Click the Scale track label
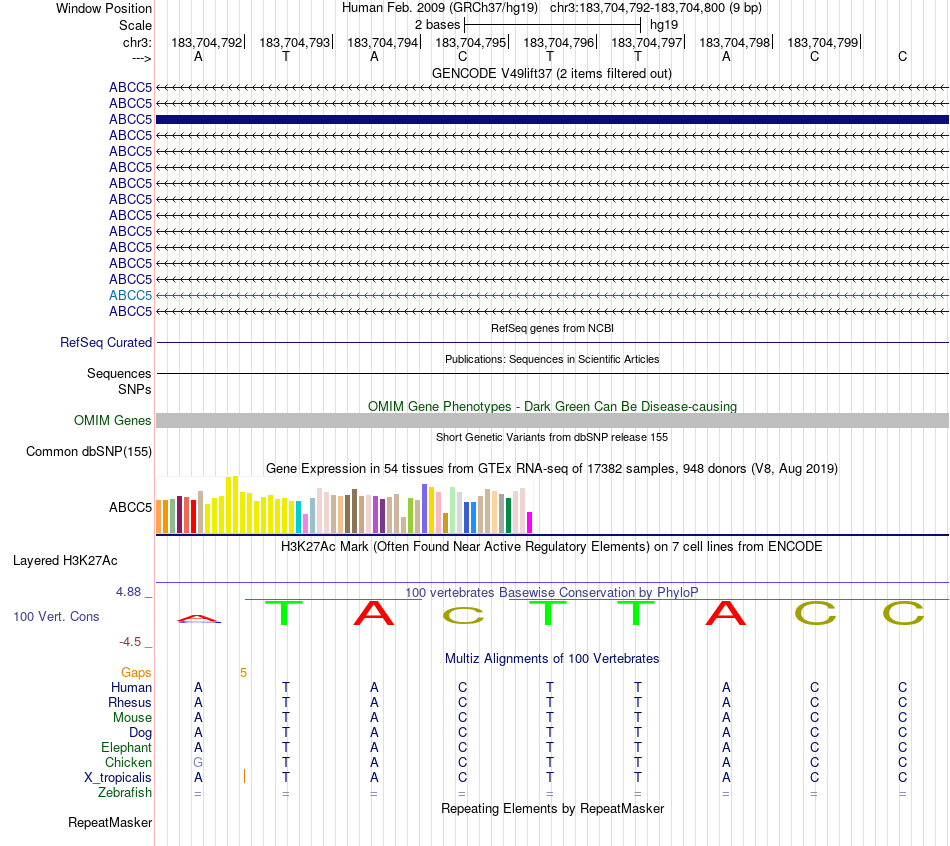This screenshot has width=950, height=846. pyautogui.click(x=135, y=25)
